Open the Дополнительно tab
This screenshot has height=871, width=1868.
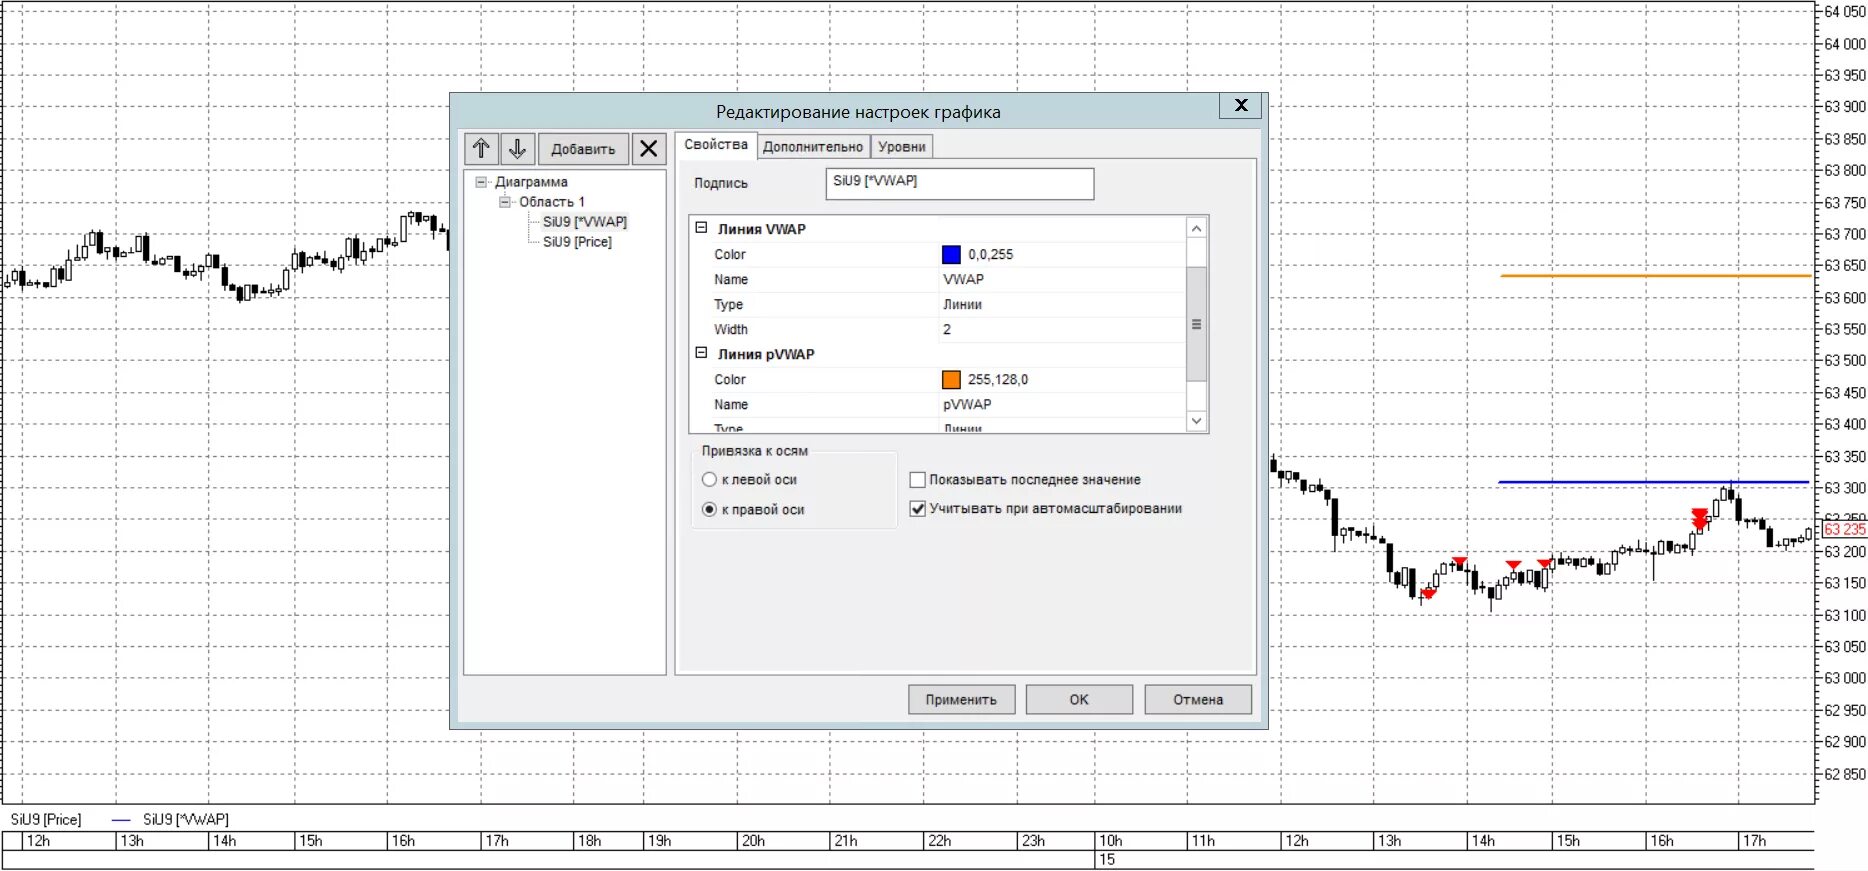813,146
